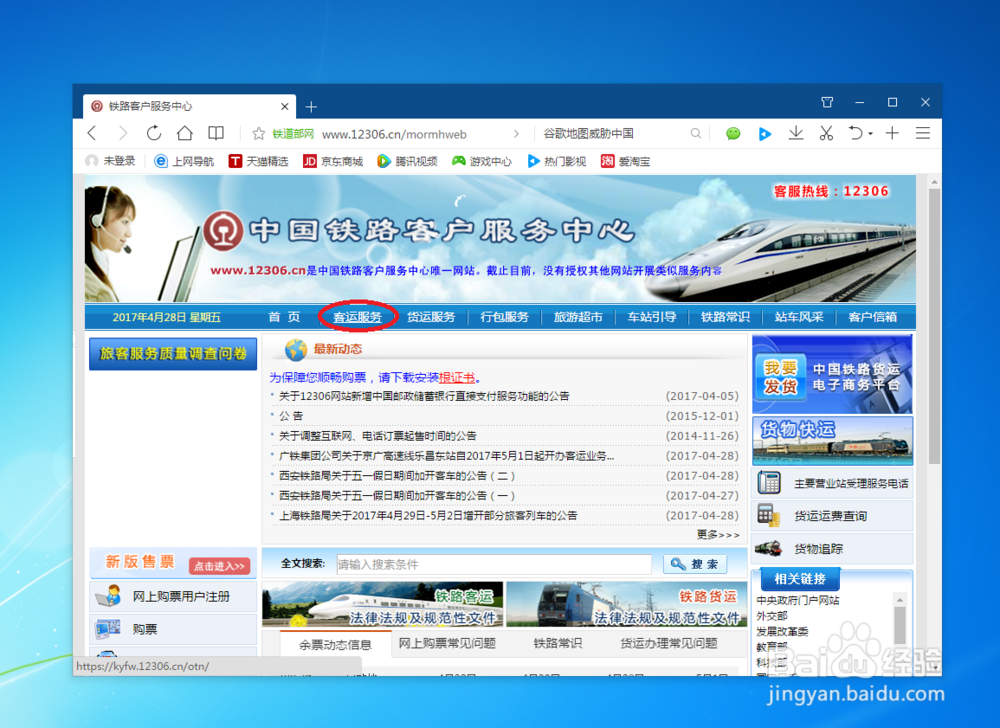Viewport: 1000px width, 728px height.
Task: Open the 货物追踪 link
Action: (832, 548)
